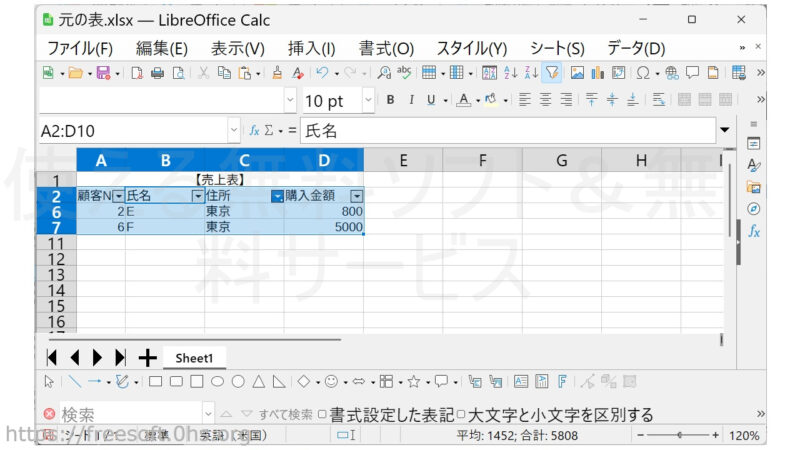Click into the 検索 search field
The image size is (800, 450).
tap(130, 414)
